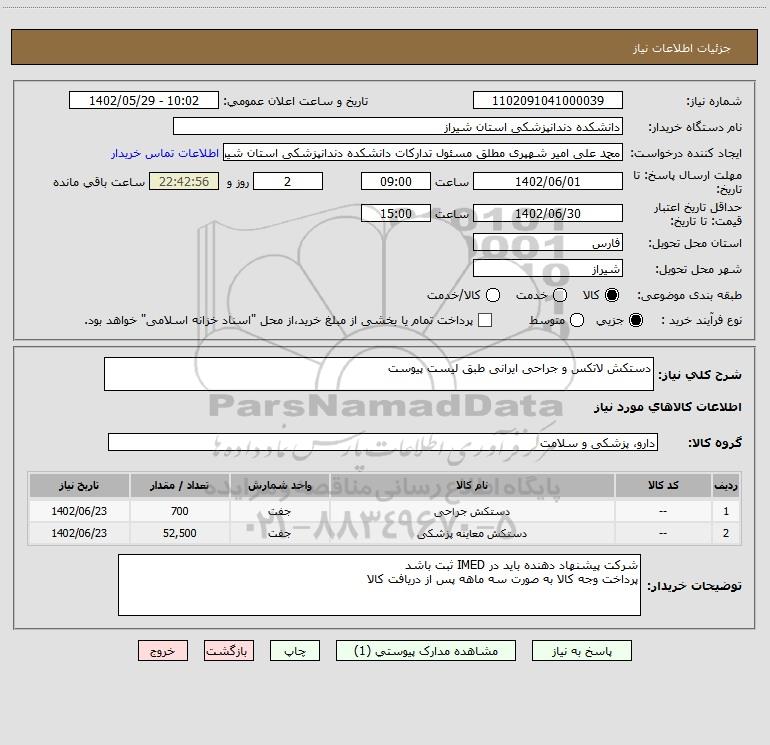The width and height of the screenshot is (770, 745).
Task: Click the deadline time field 09:00
Action: point(396,182)
